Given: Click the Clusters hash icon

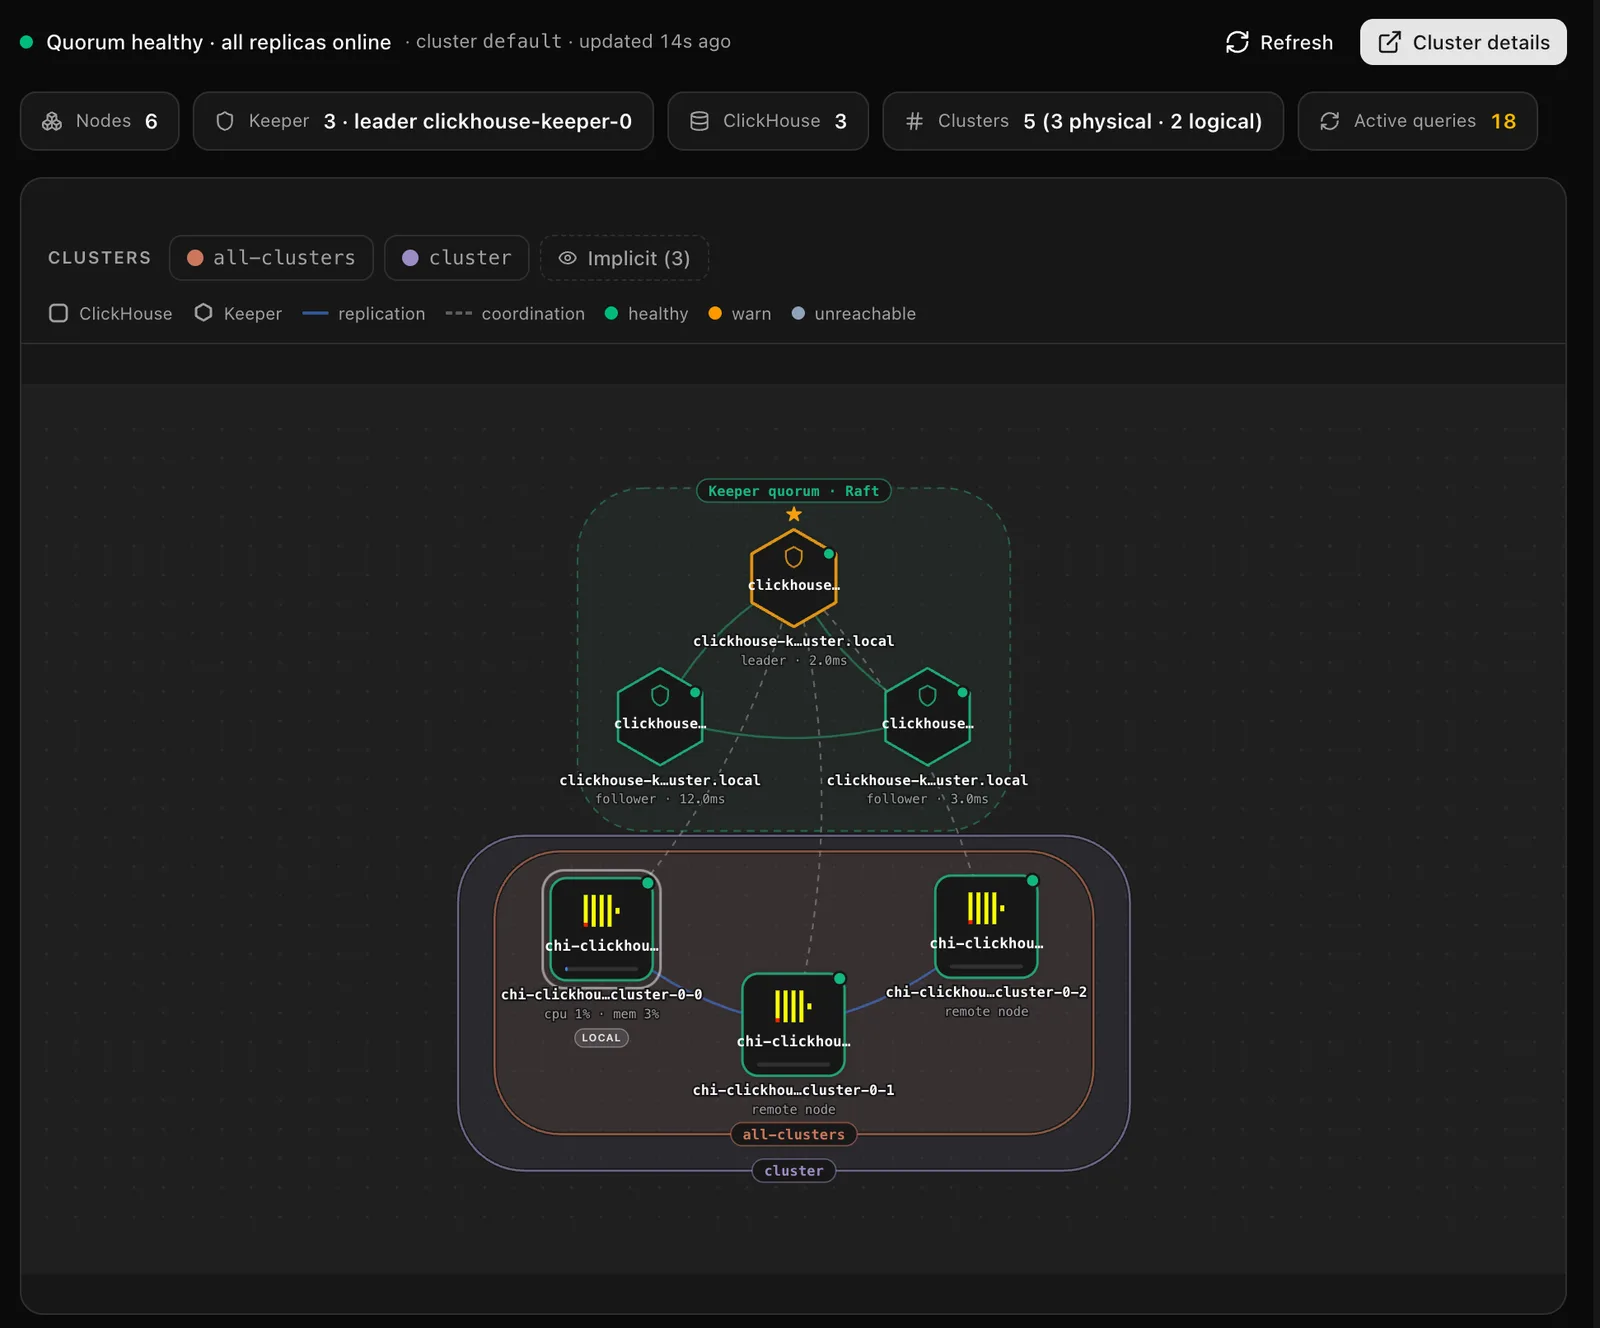Looking at the screenshot, I should [x=914, y=121].
